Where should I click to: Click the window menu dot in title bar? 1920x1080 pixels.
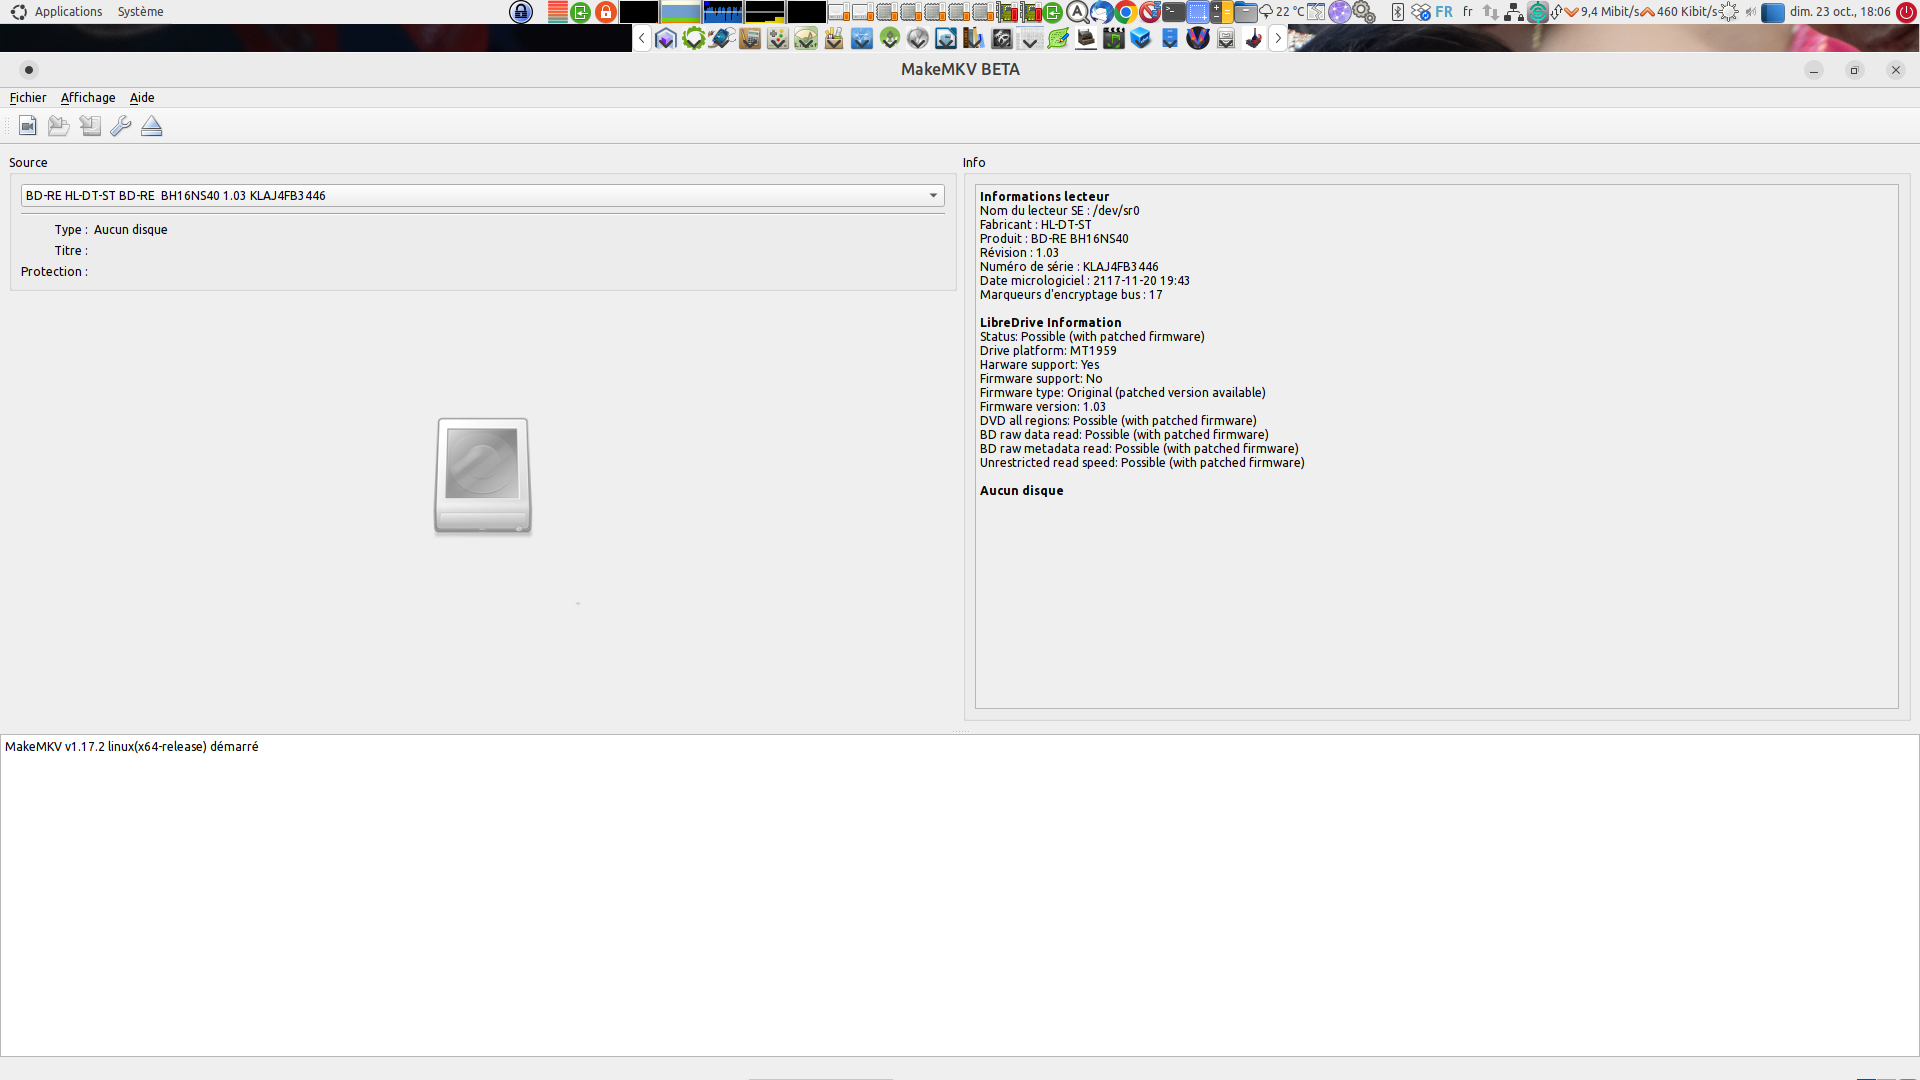(x=29, y=70)
